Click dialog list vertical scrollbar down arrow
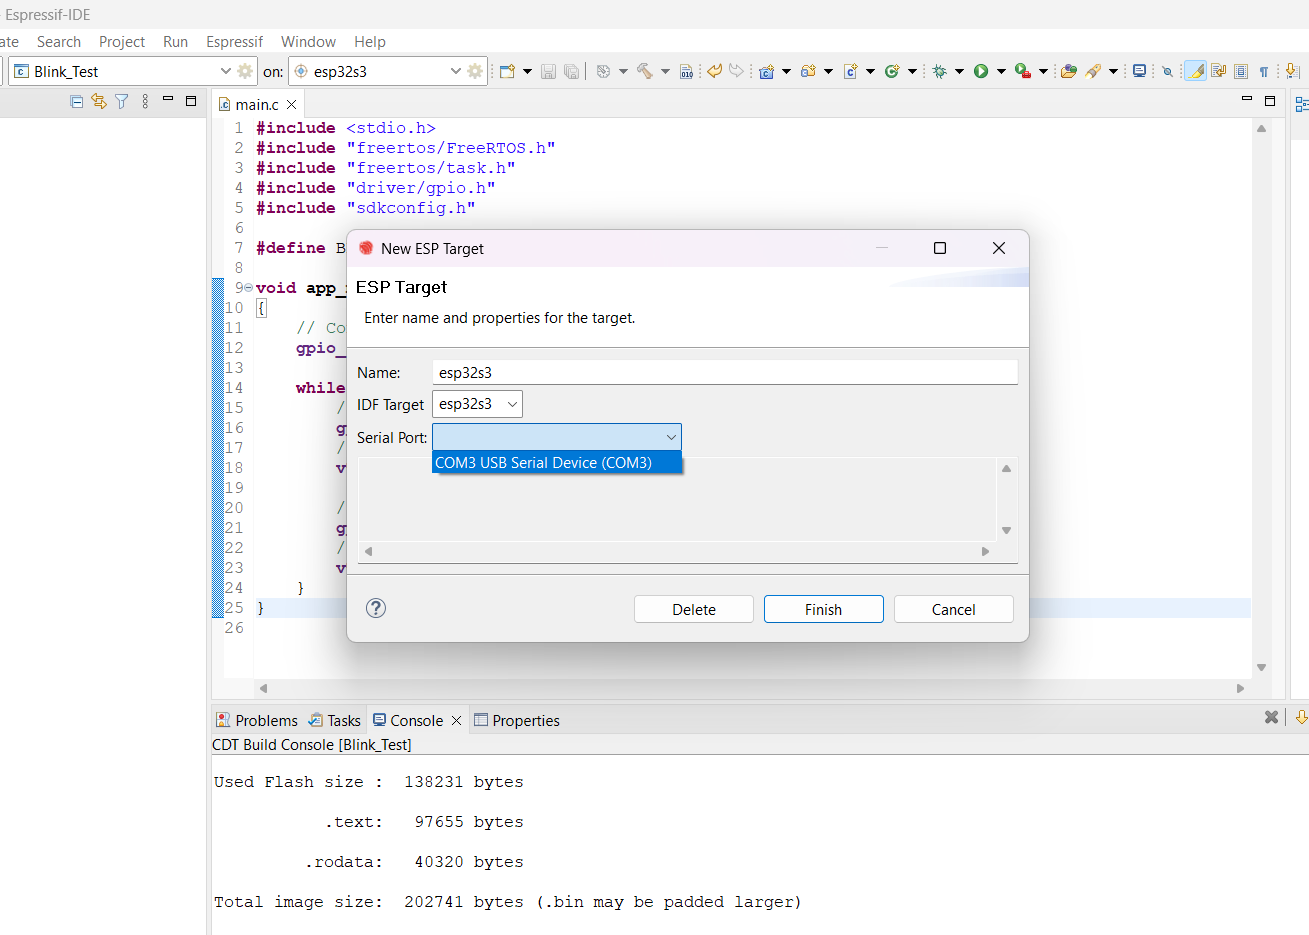 pos(1006,531)
